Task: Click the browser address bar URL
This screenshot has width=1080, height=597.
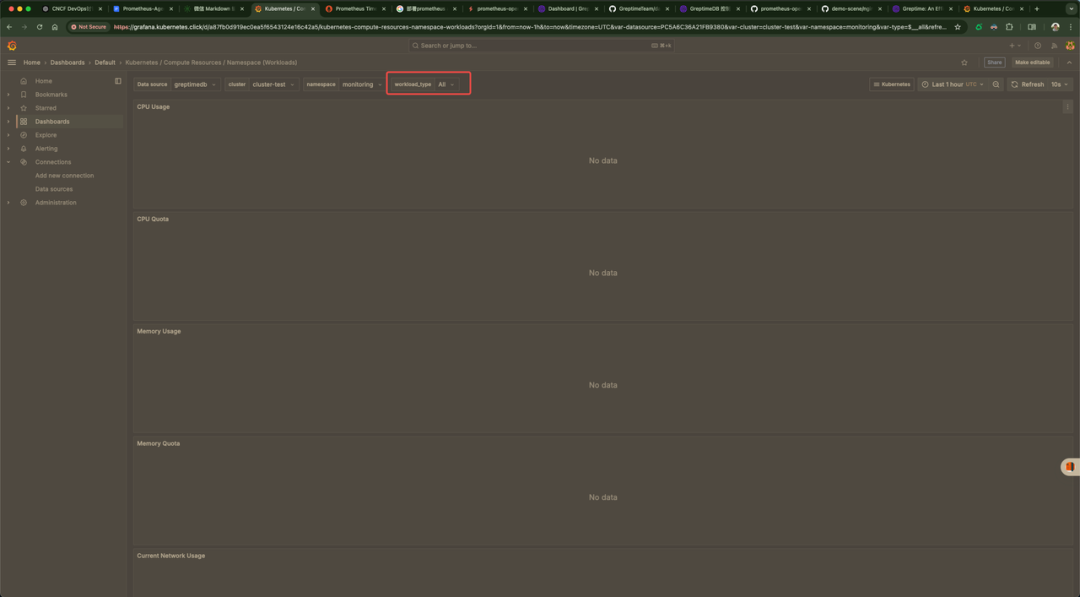Action: click(x=530, y=27)
